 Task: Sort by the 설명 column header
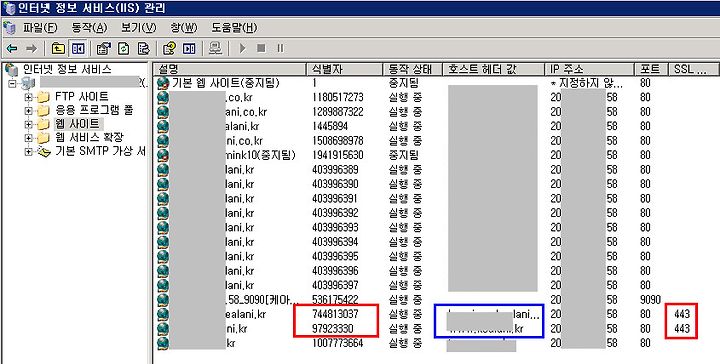coord(229,69)
